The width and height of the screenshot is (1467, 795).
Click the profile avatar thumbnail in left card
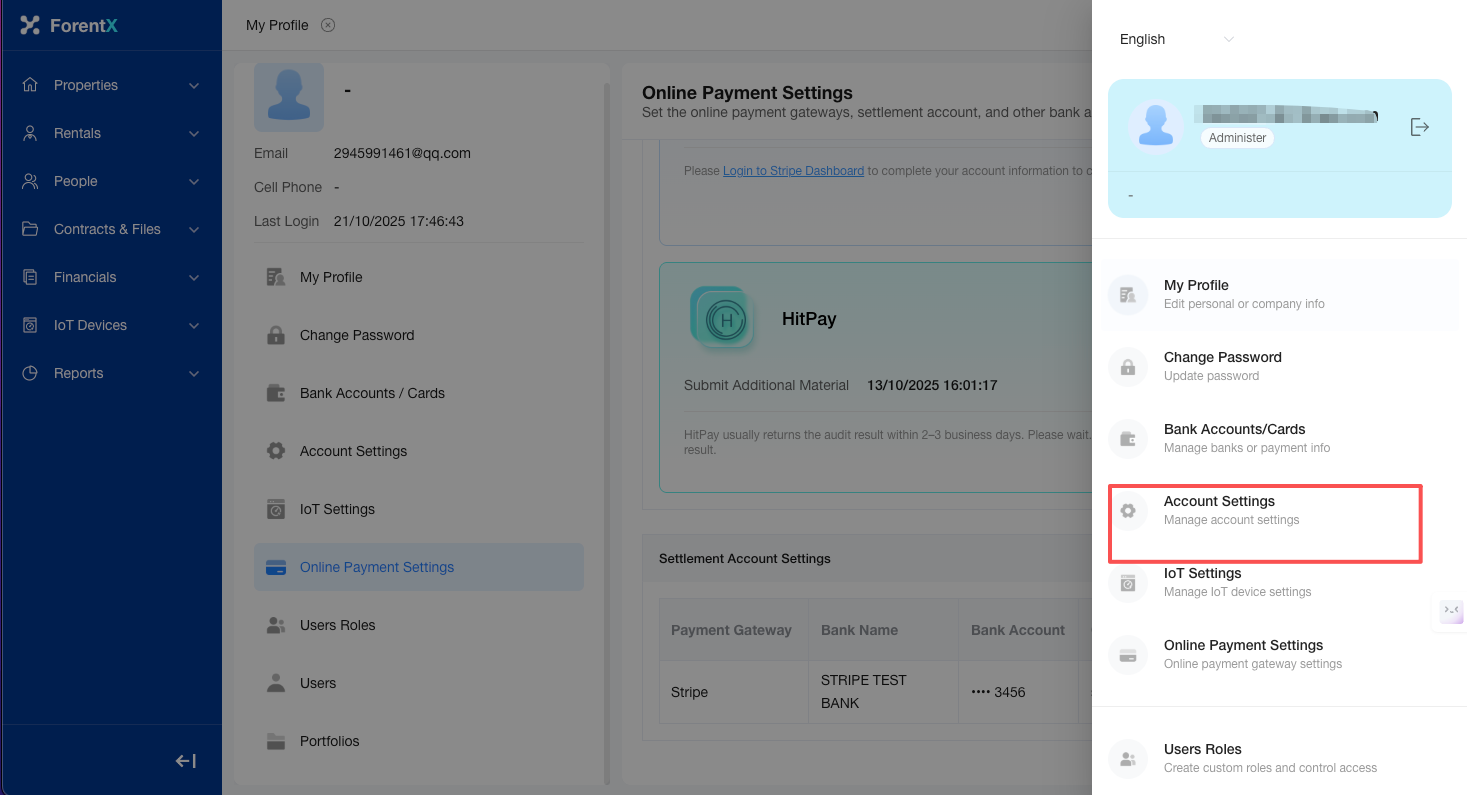click(x=289, y=97)
